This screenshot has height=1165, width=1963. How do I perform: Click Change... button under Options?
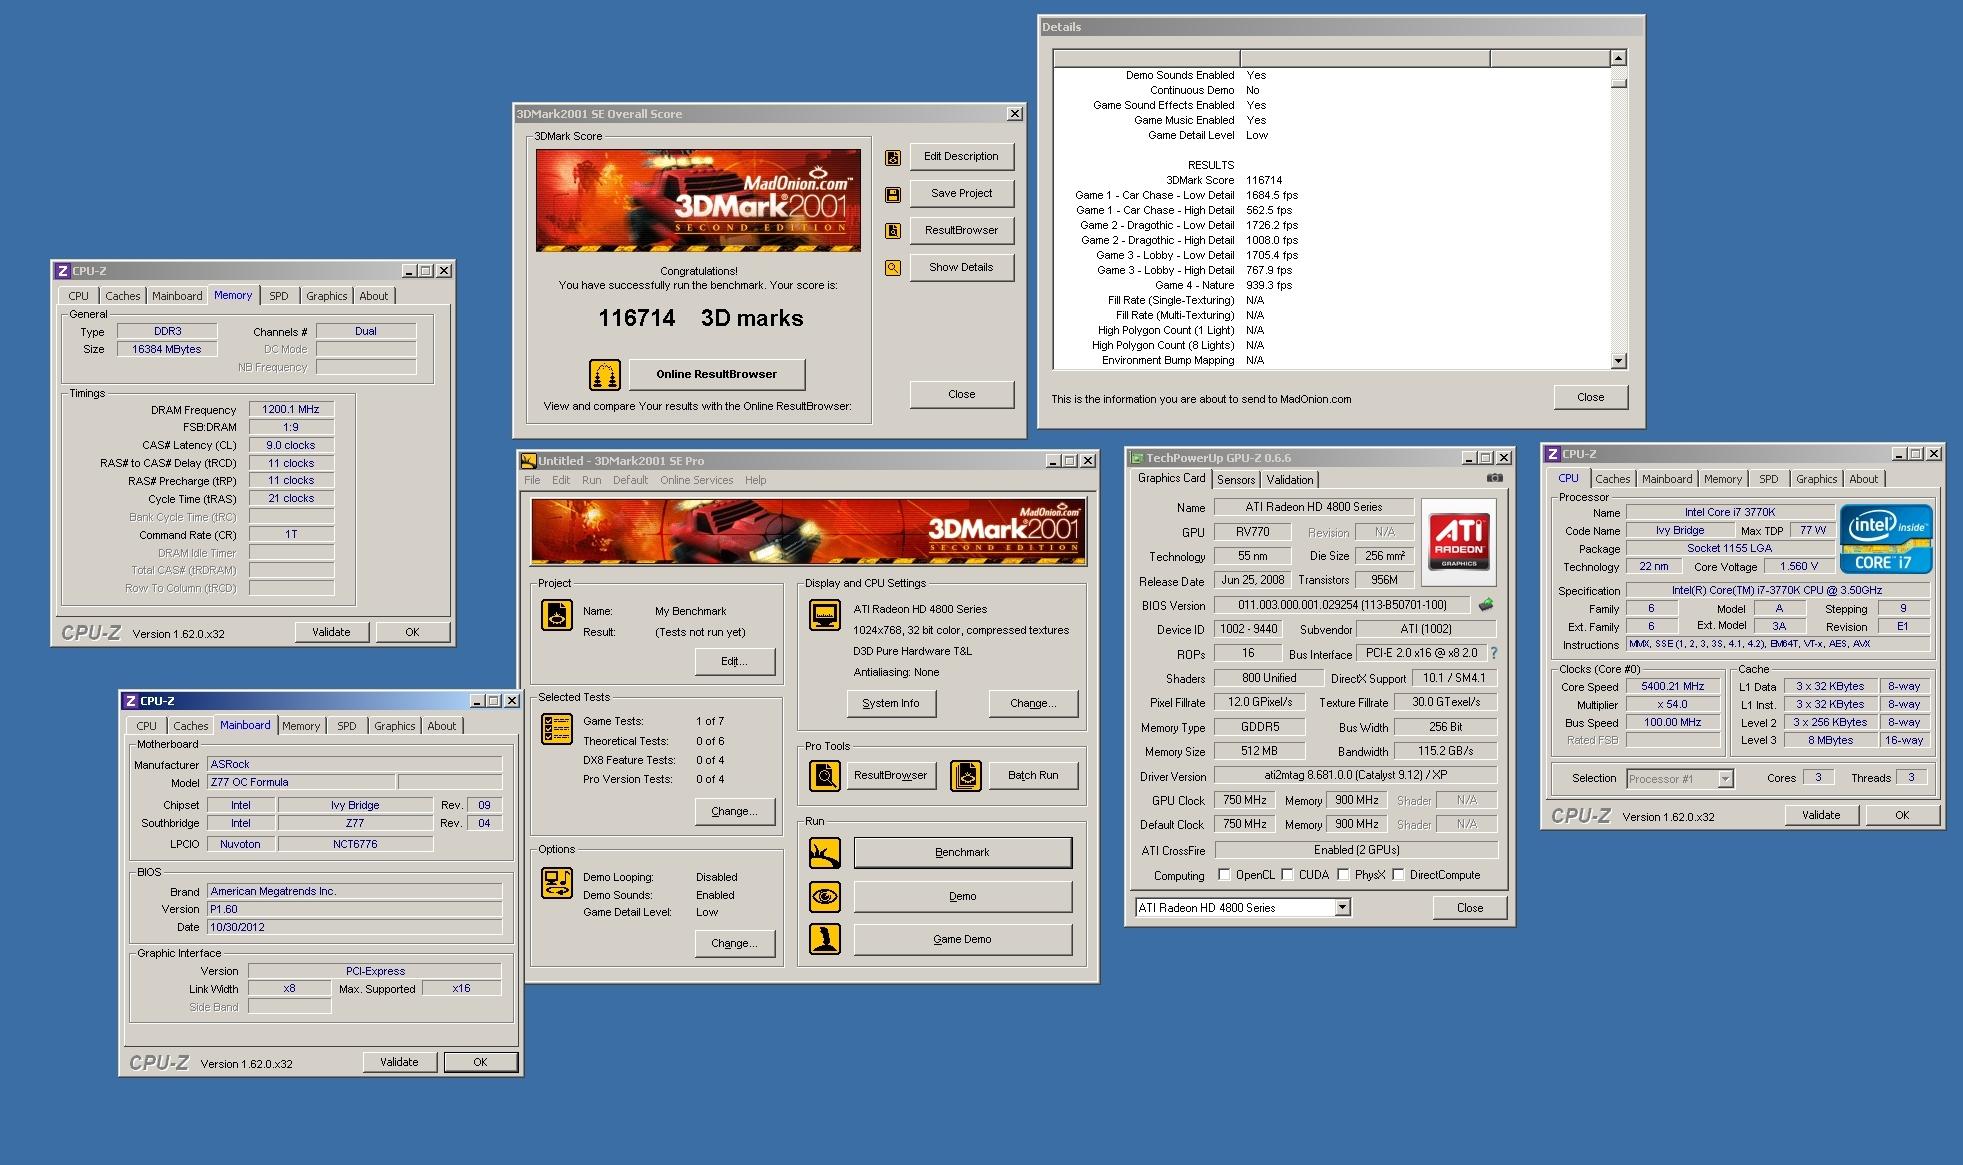click(x=734, y=944)
